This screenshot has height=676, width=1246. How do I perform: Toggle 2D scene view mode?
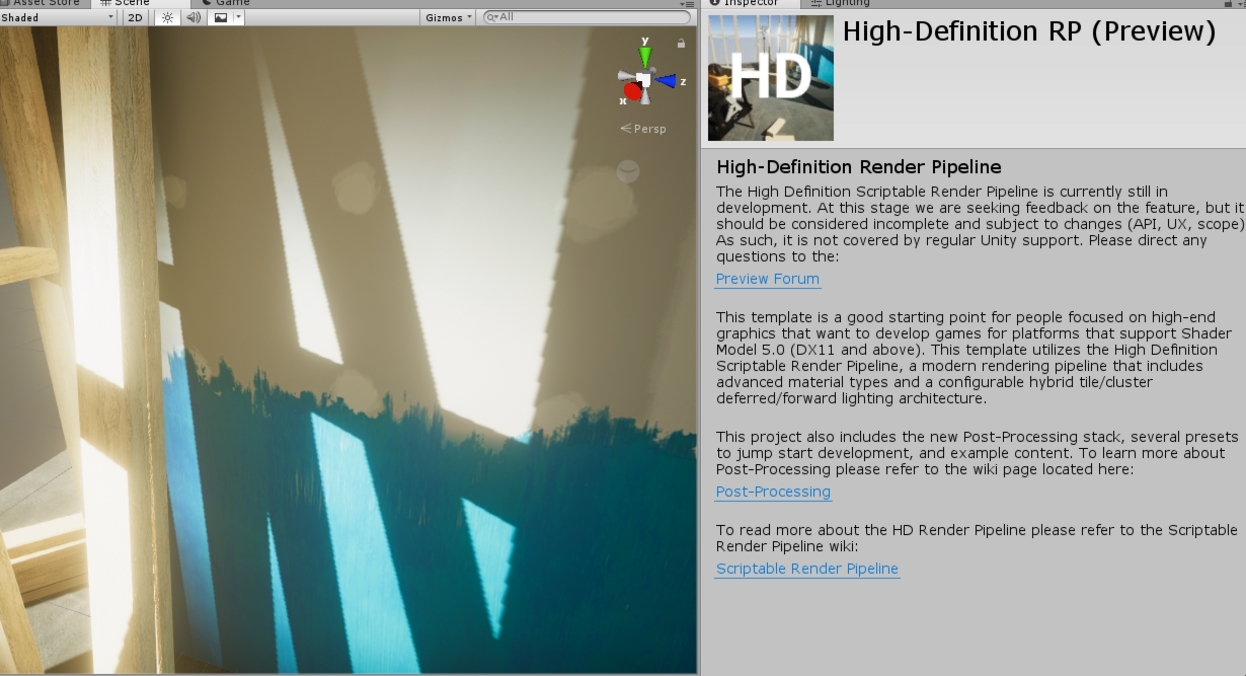click(x=135, y=17)
